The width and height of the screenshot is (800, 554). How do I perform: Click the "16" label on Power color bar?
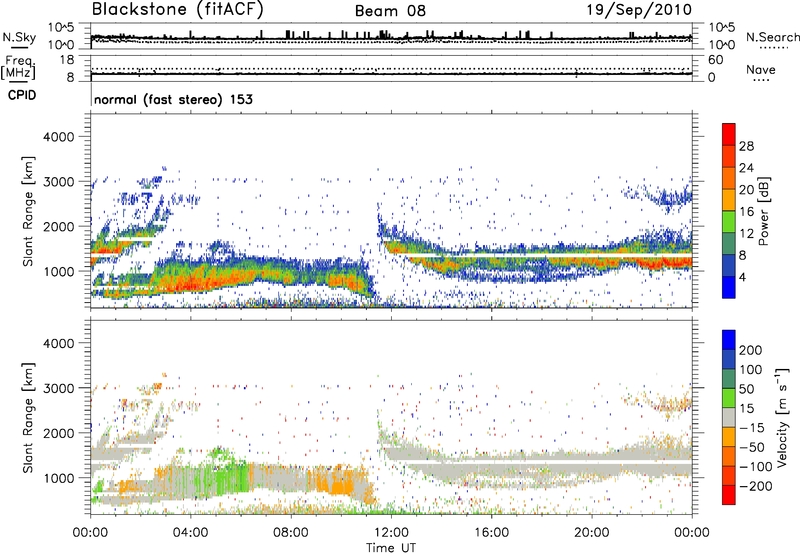point(746,212)
